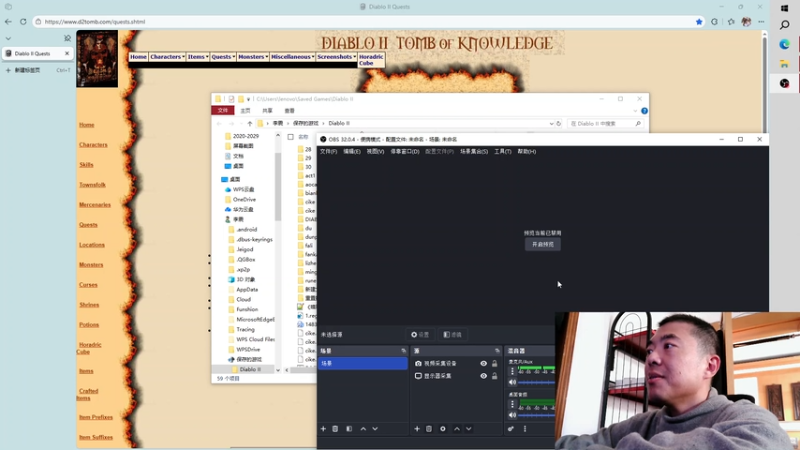Adjust the Mic/Aux volume slider
The height and width of the screenshot is (450, 800).
[x=536, y=382]
